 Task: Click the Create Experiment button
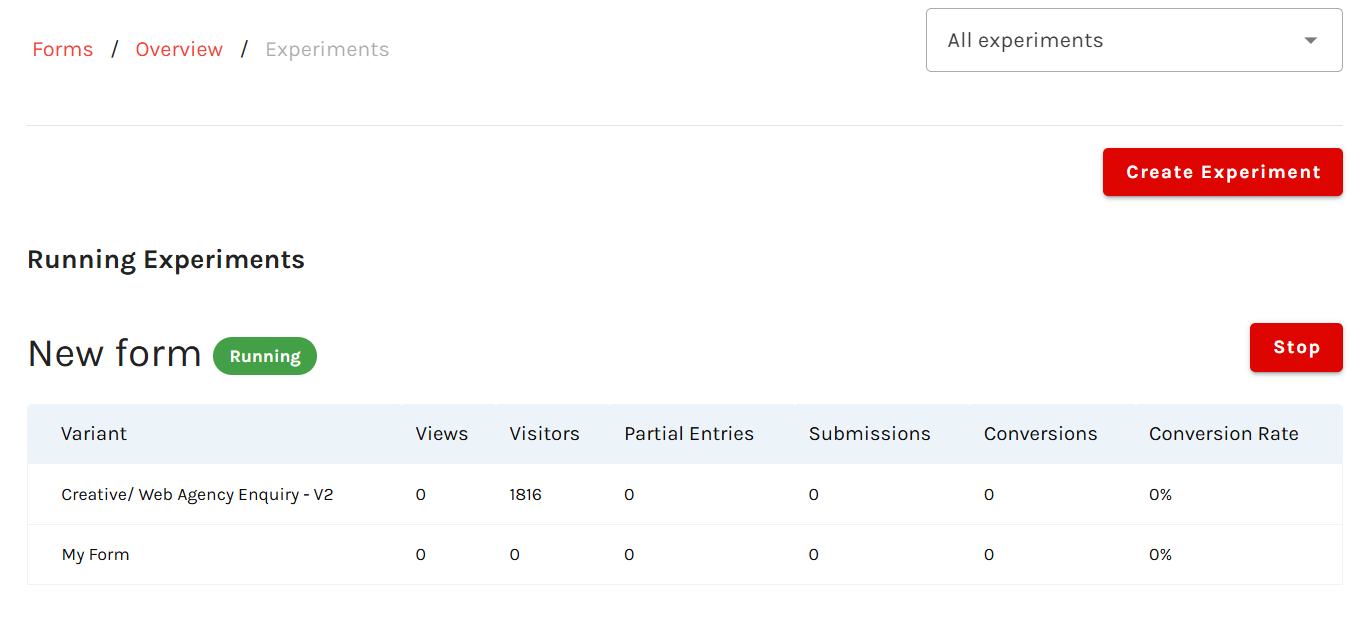(1222, 172)
